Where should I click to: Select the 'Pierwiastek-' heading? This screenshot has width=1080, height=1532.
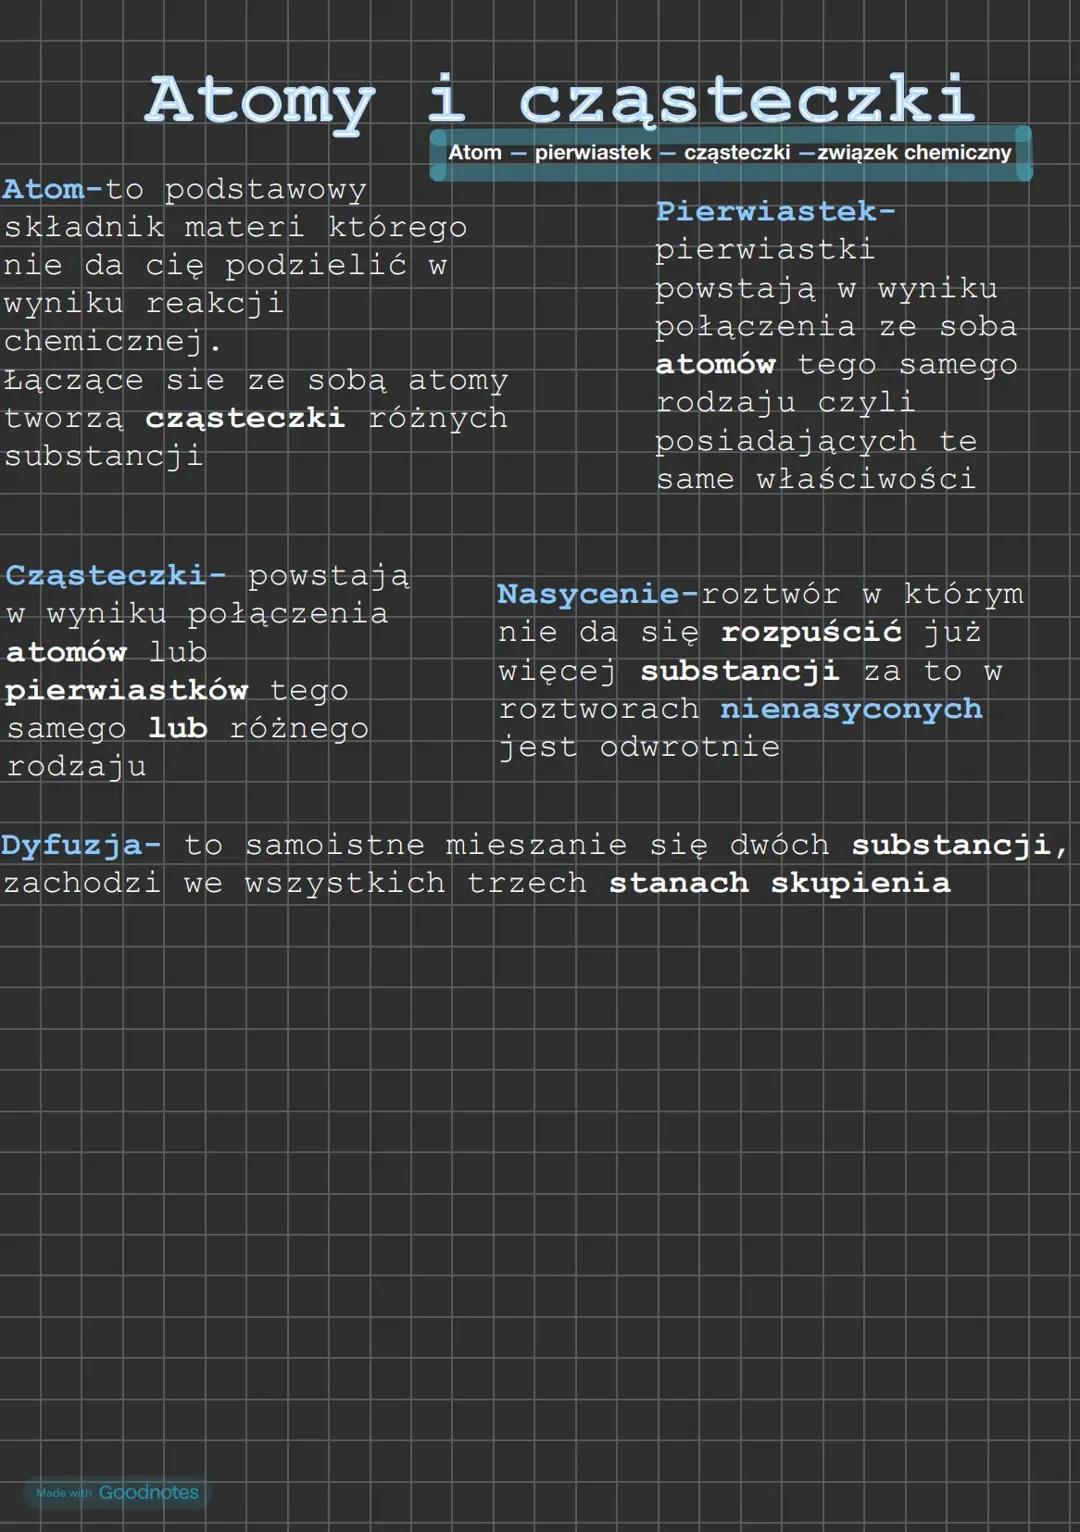(778, 212)
